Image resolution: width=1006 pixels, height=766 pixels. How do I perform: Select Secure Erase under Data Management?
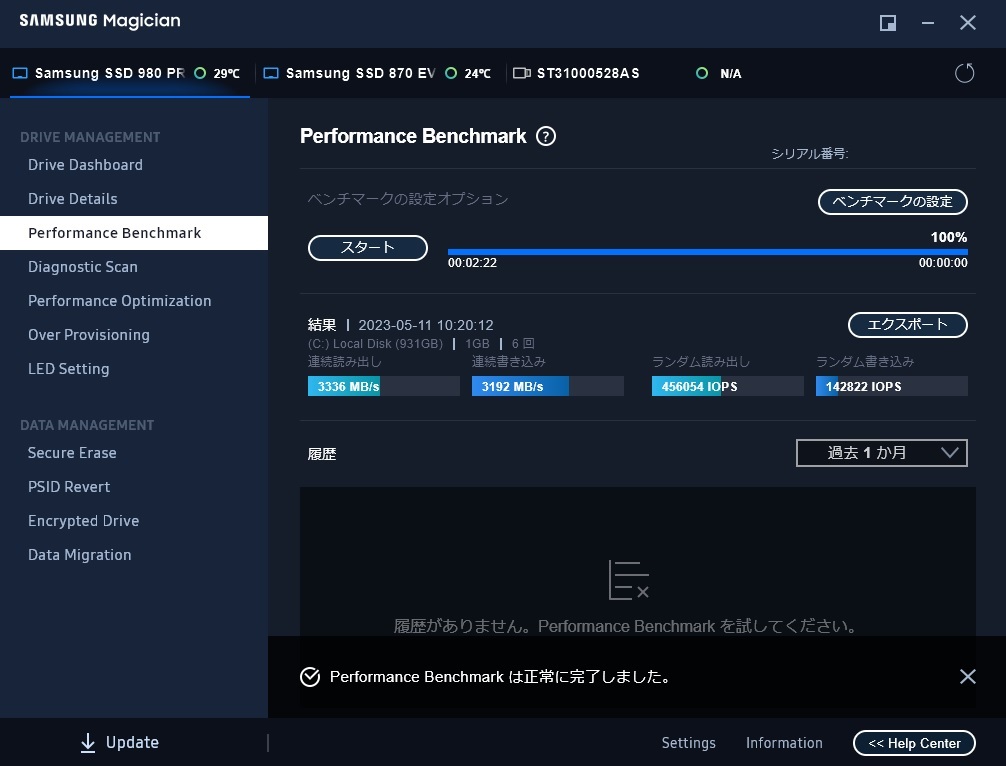pyautogui.click(x=72, y=453)
